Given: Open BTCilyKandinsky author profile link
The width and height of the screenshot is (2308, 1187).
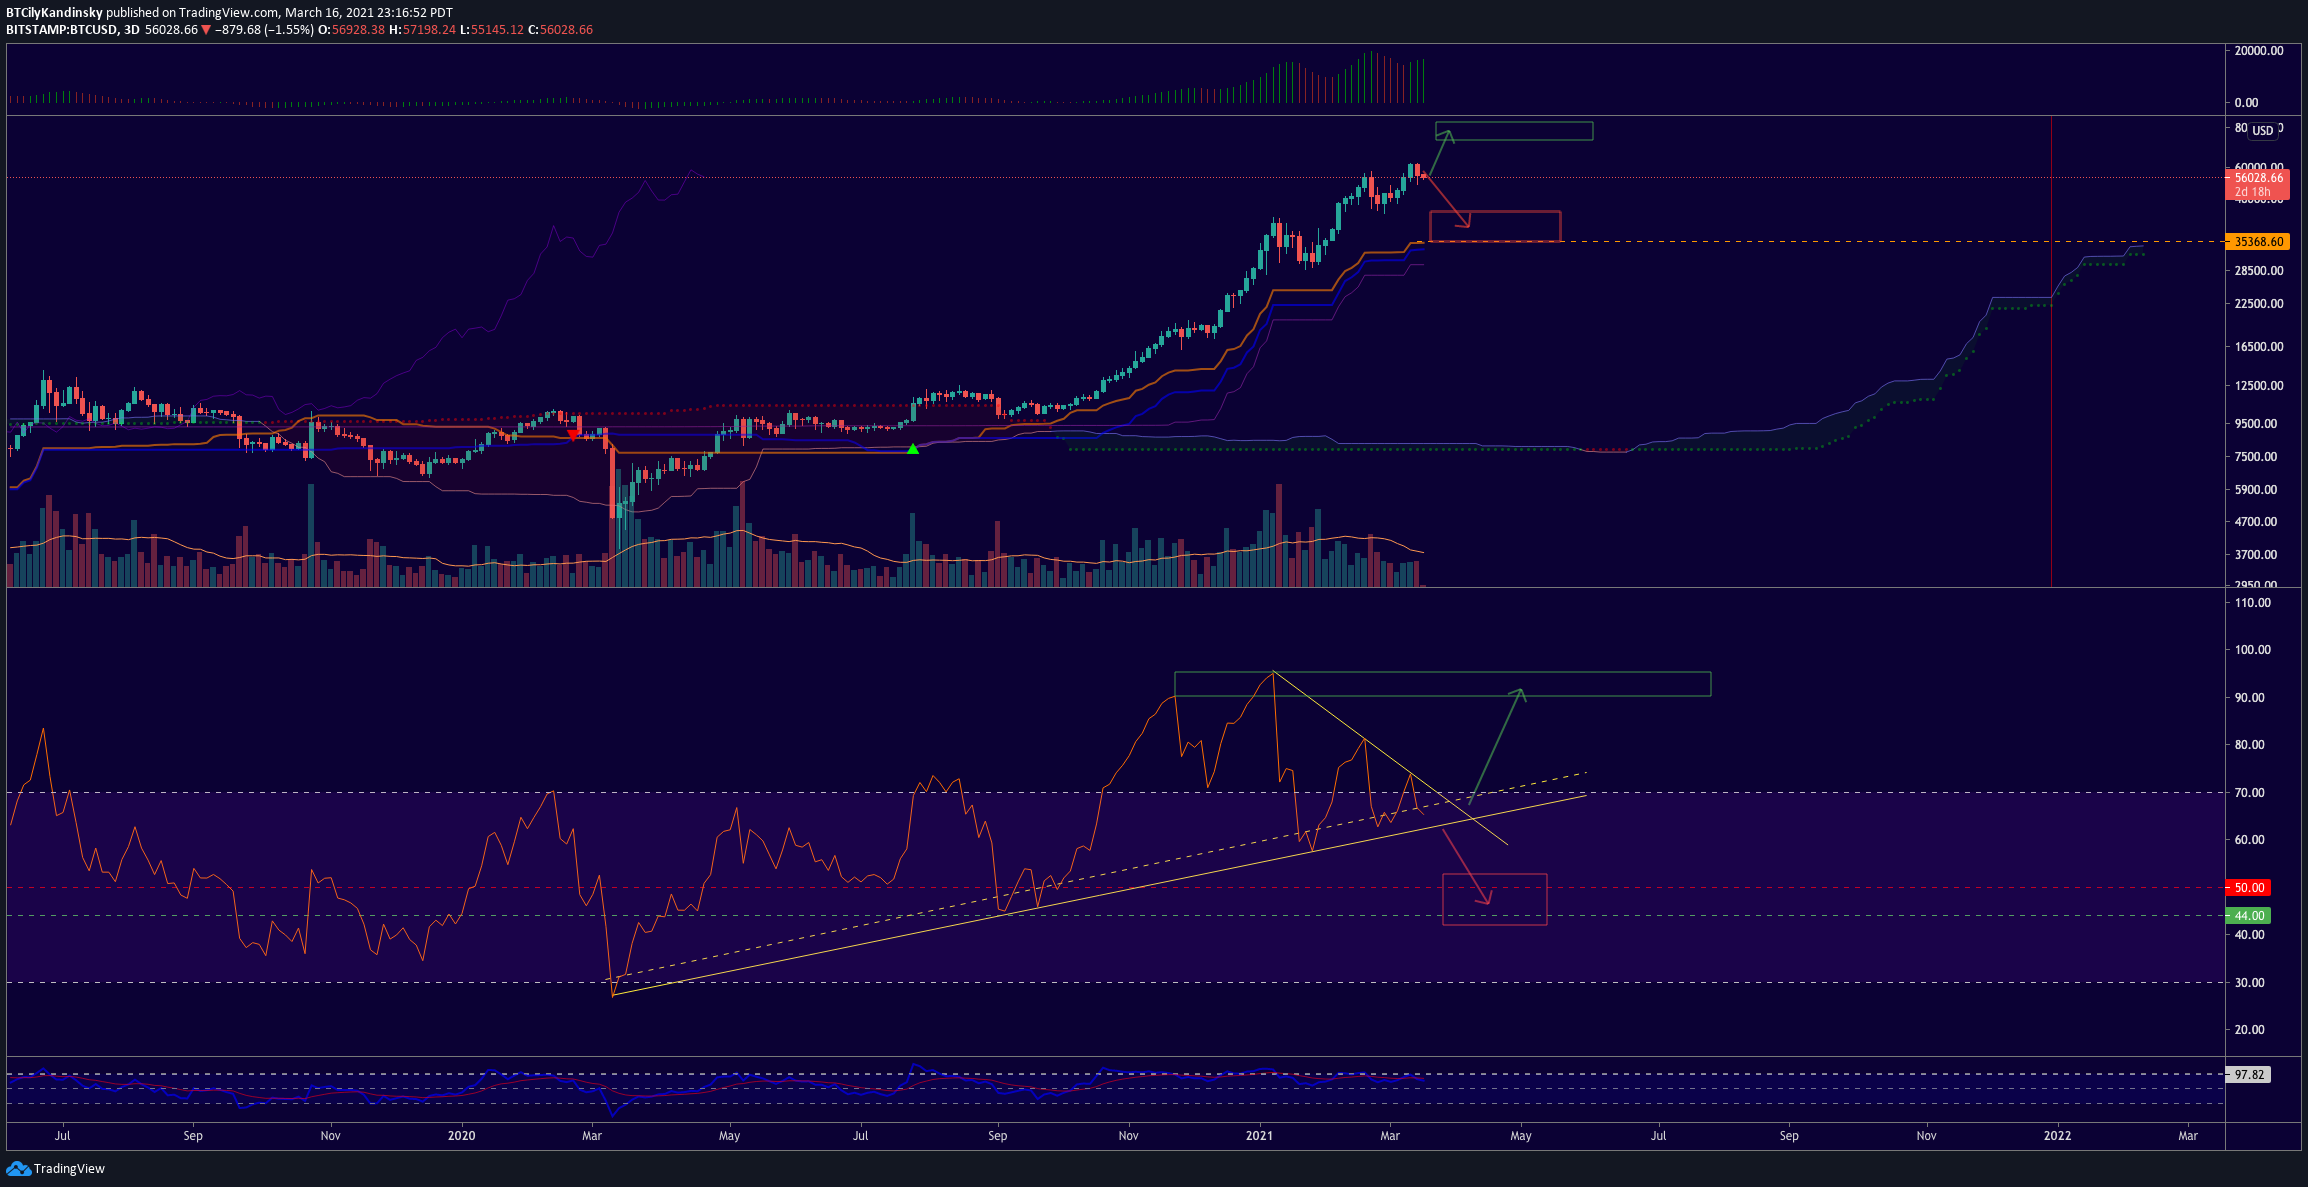Looking at the screenshot, I should (55, 13).
